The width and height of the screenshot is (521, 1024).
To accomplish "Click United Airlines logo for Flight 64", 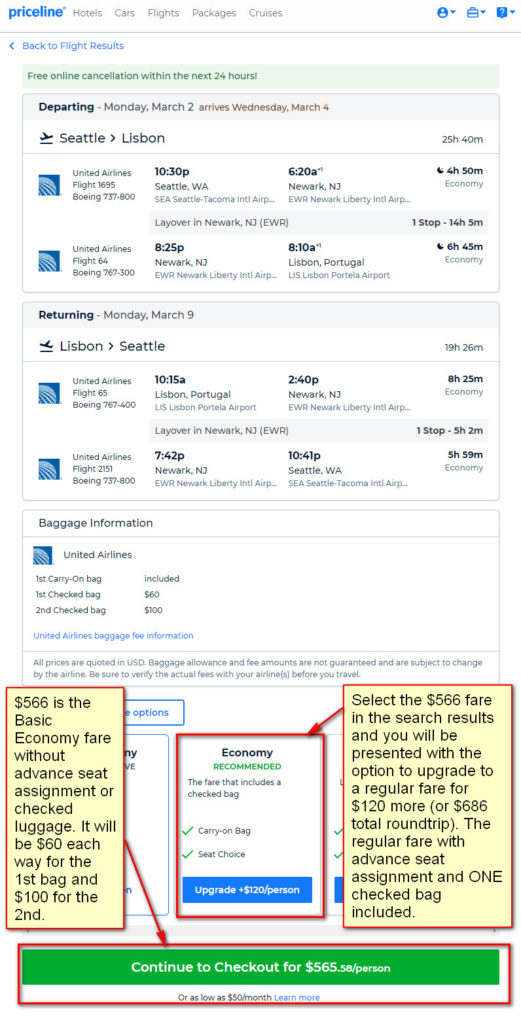I will (x=50, y=261).
